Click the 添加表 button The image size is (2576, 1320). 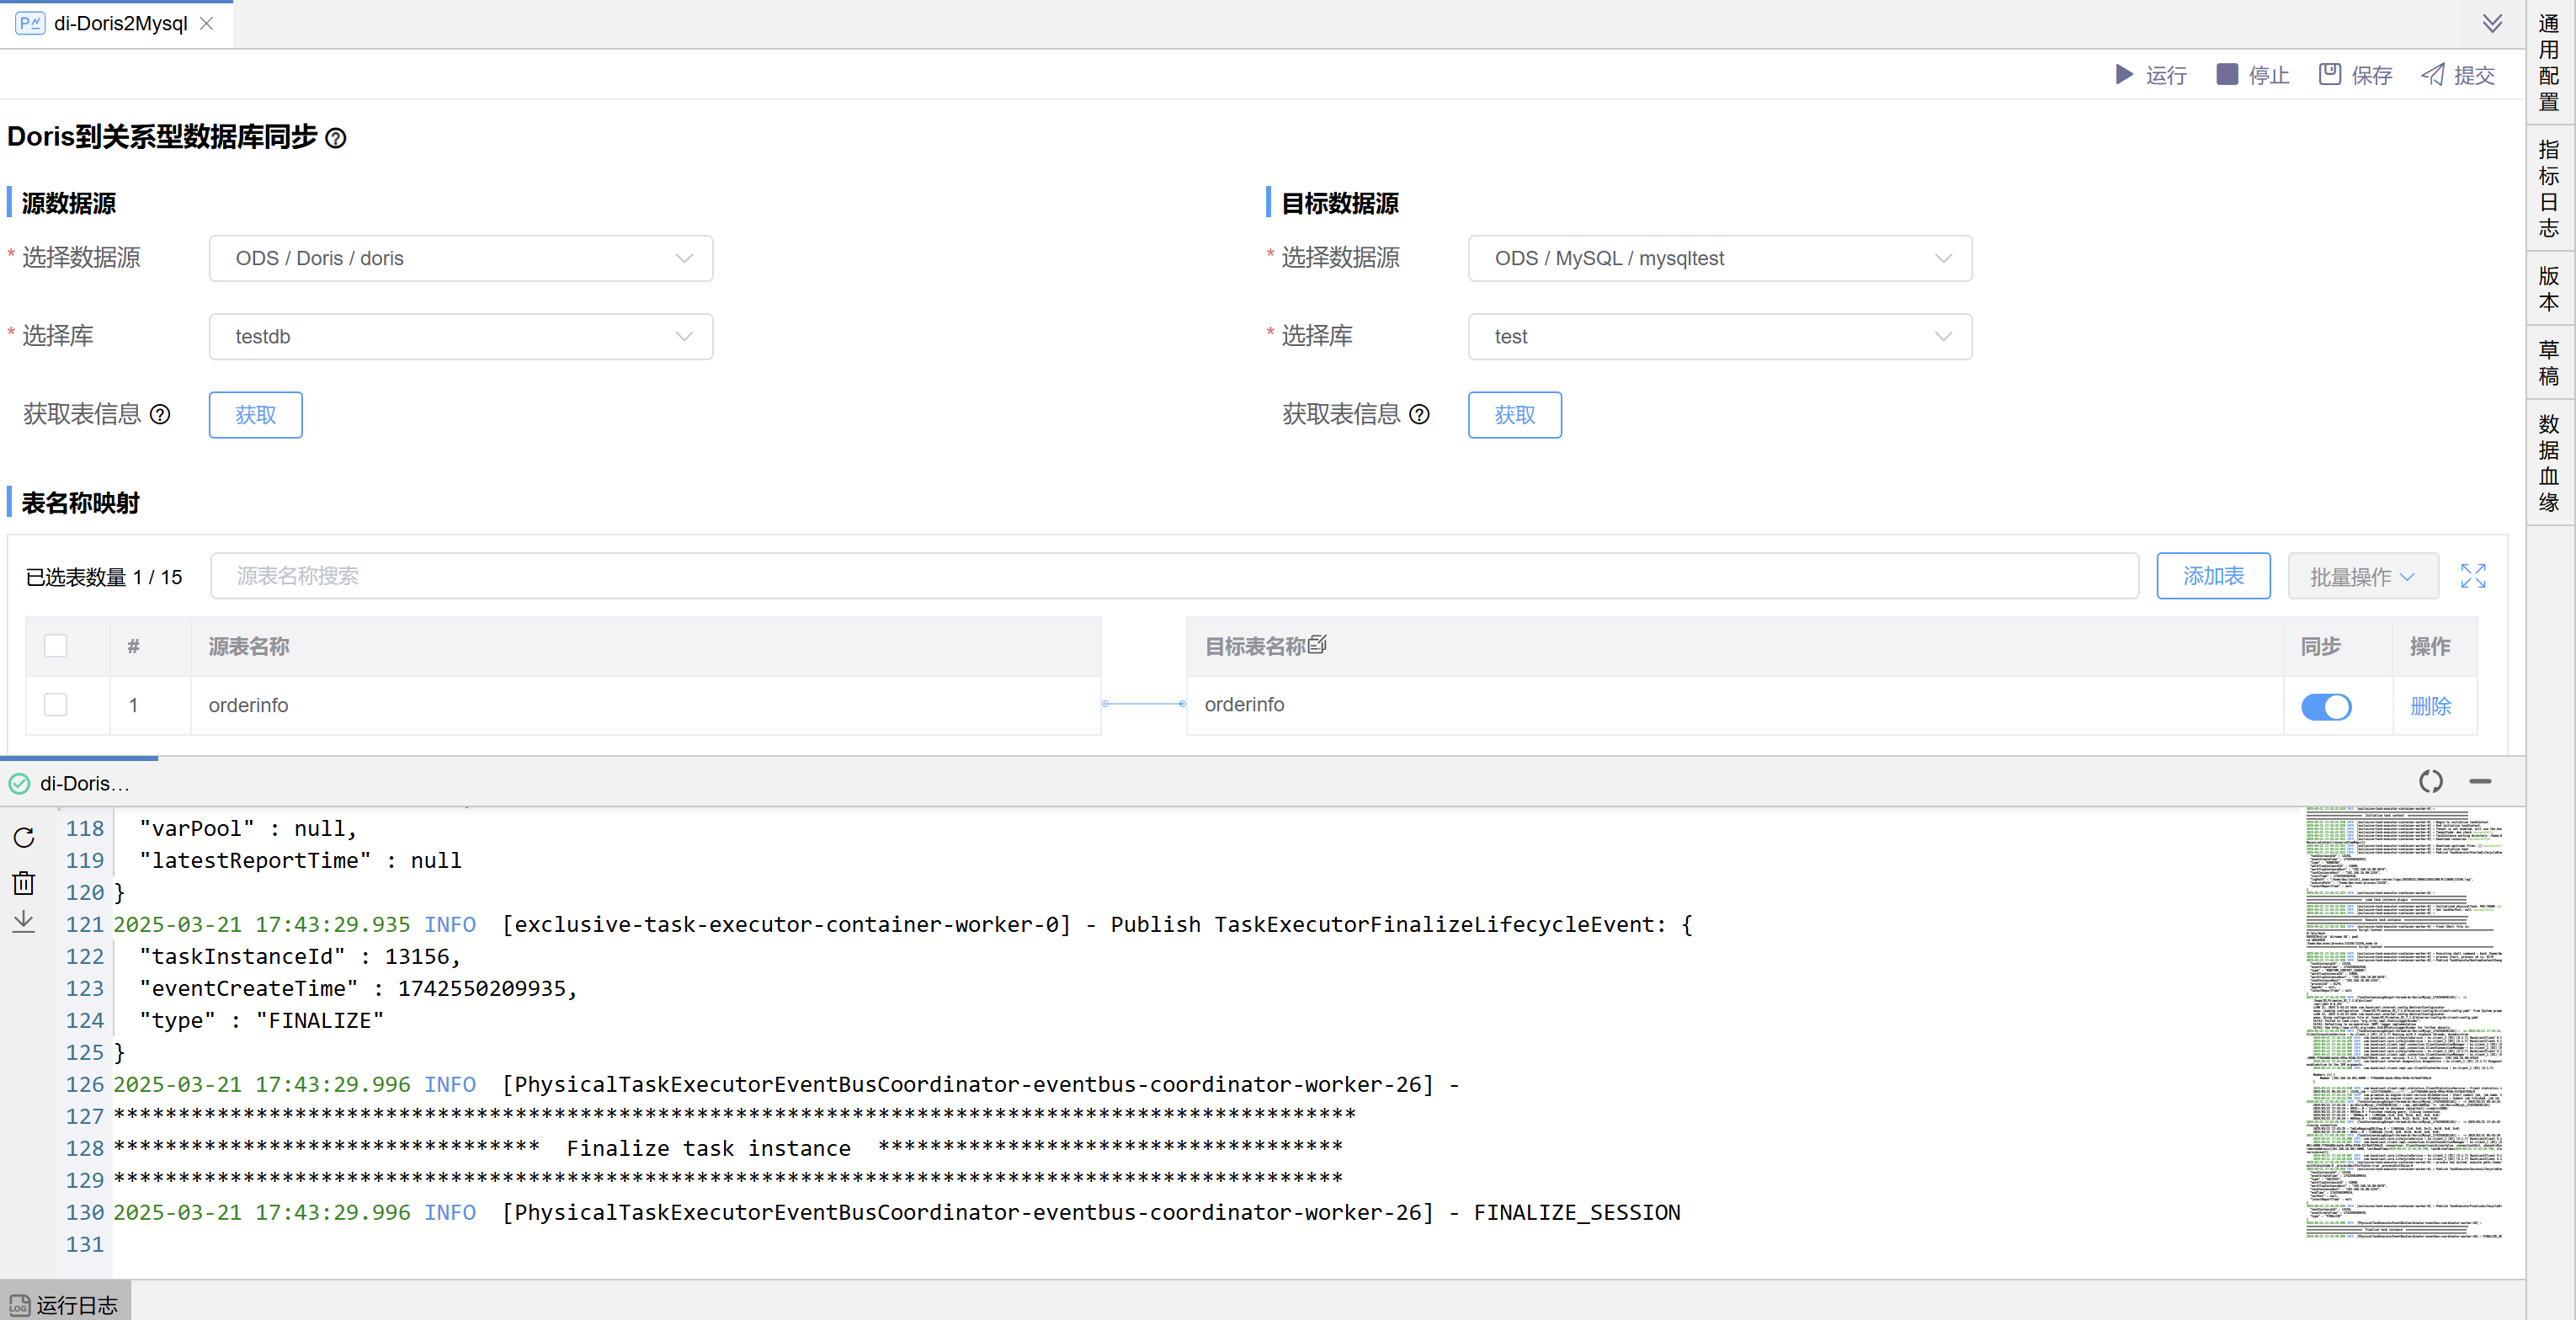(x=2213, y=576)
